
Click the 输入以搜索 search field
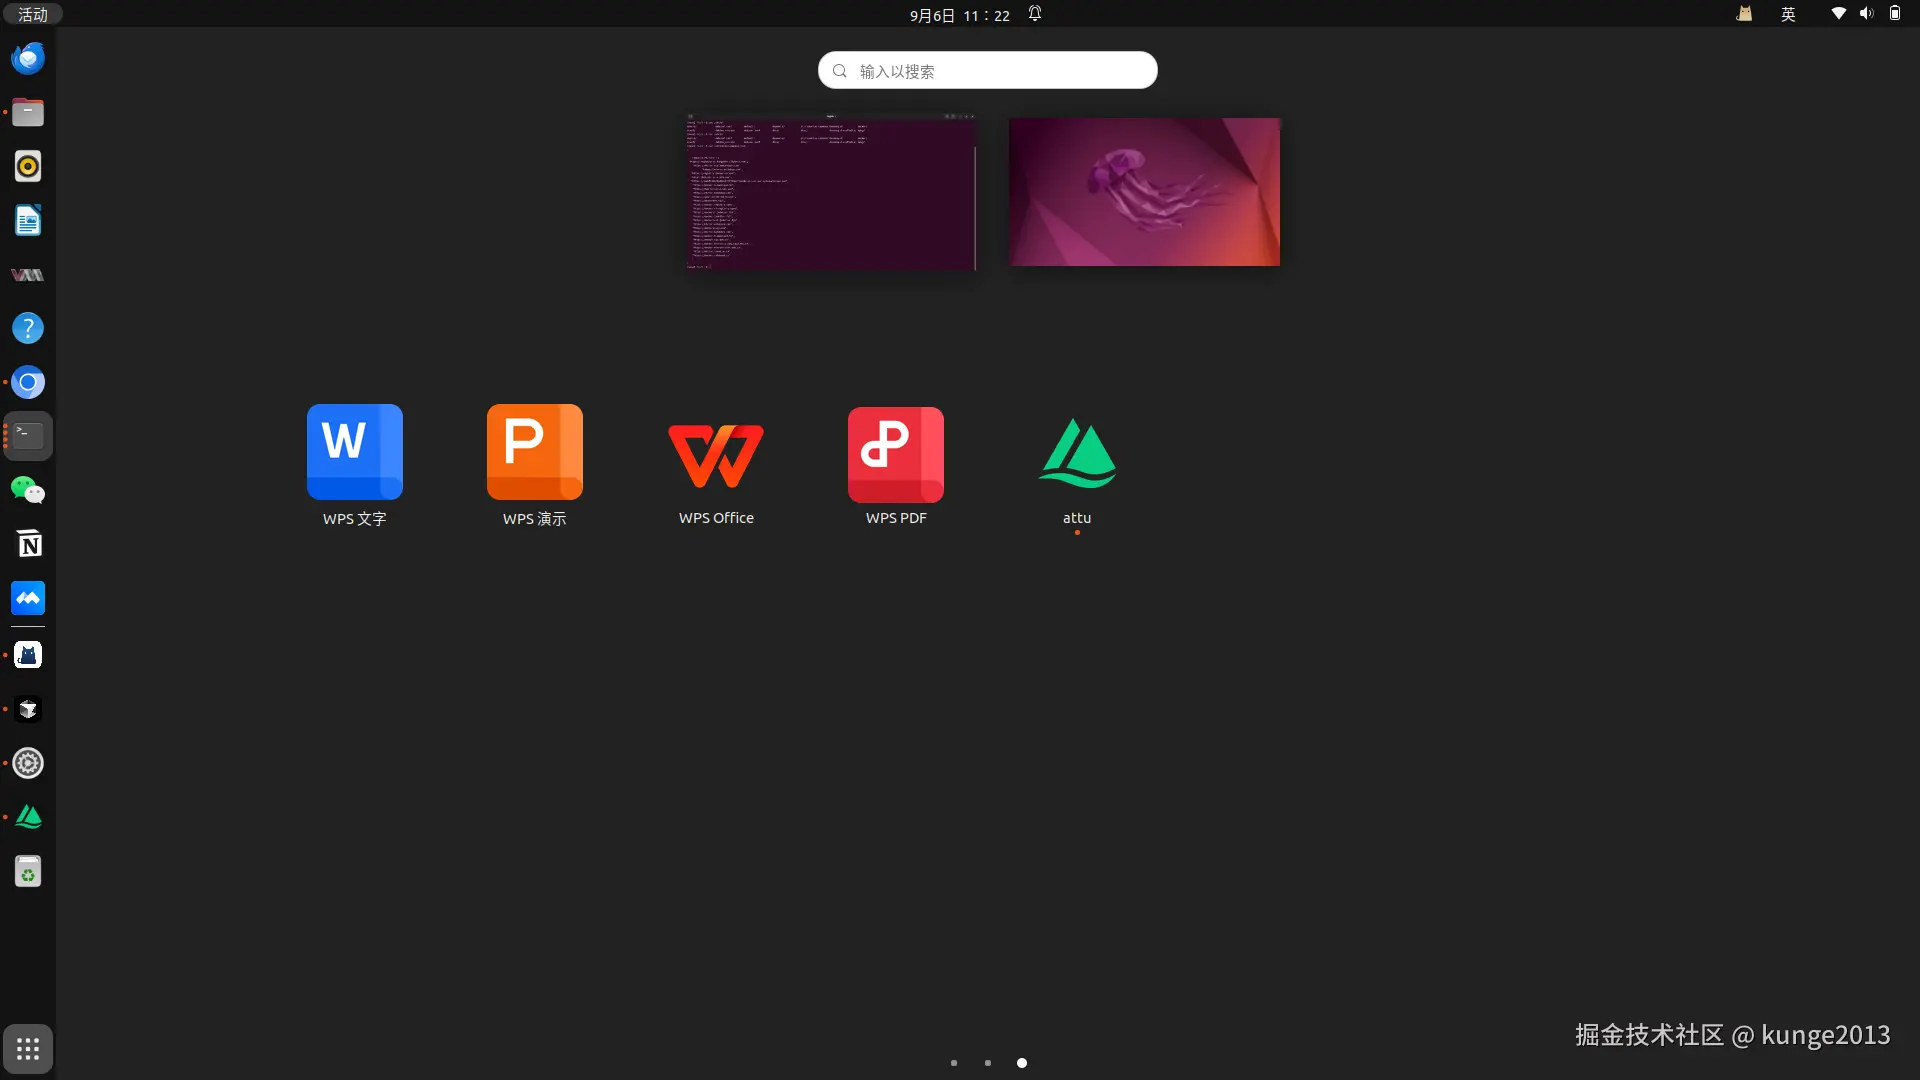pyautogui.click(x=987, y=70)
